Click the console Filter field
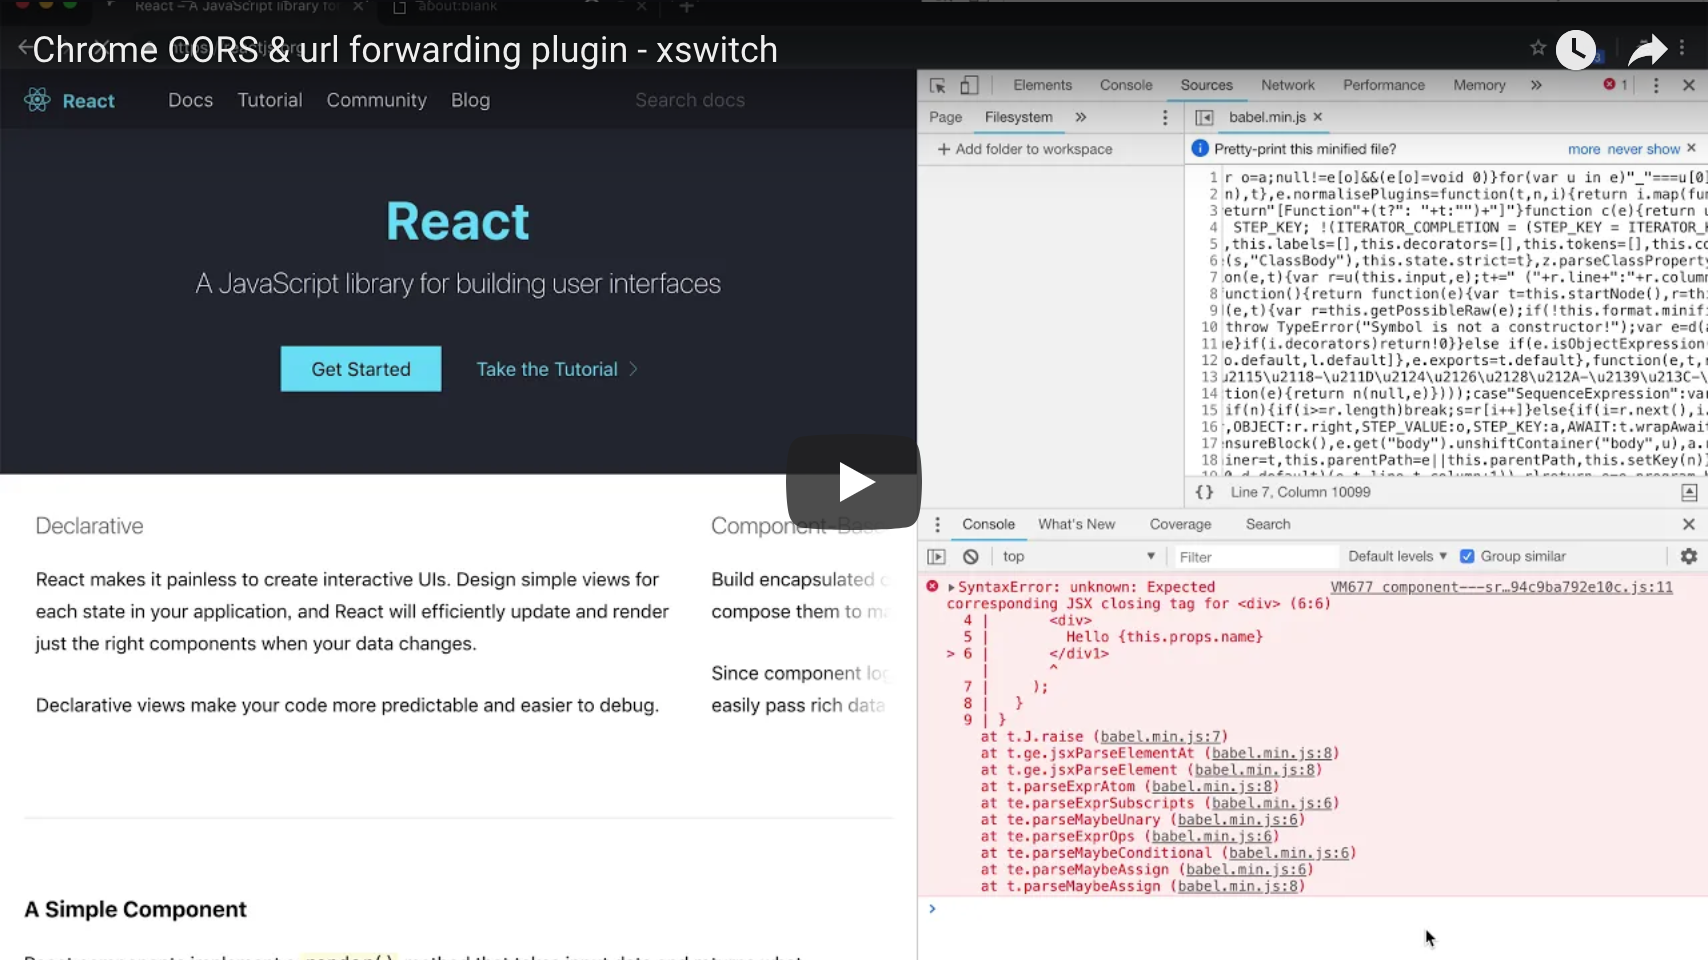This screenshot has width=1708, height=960. pos(1254,557)
